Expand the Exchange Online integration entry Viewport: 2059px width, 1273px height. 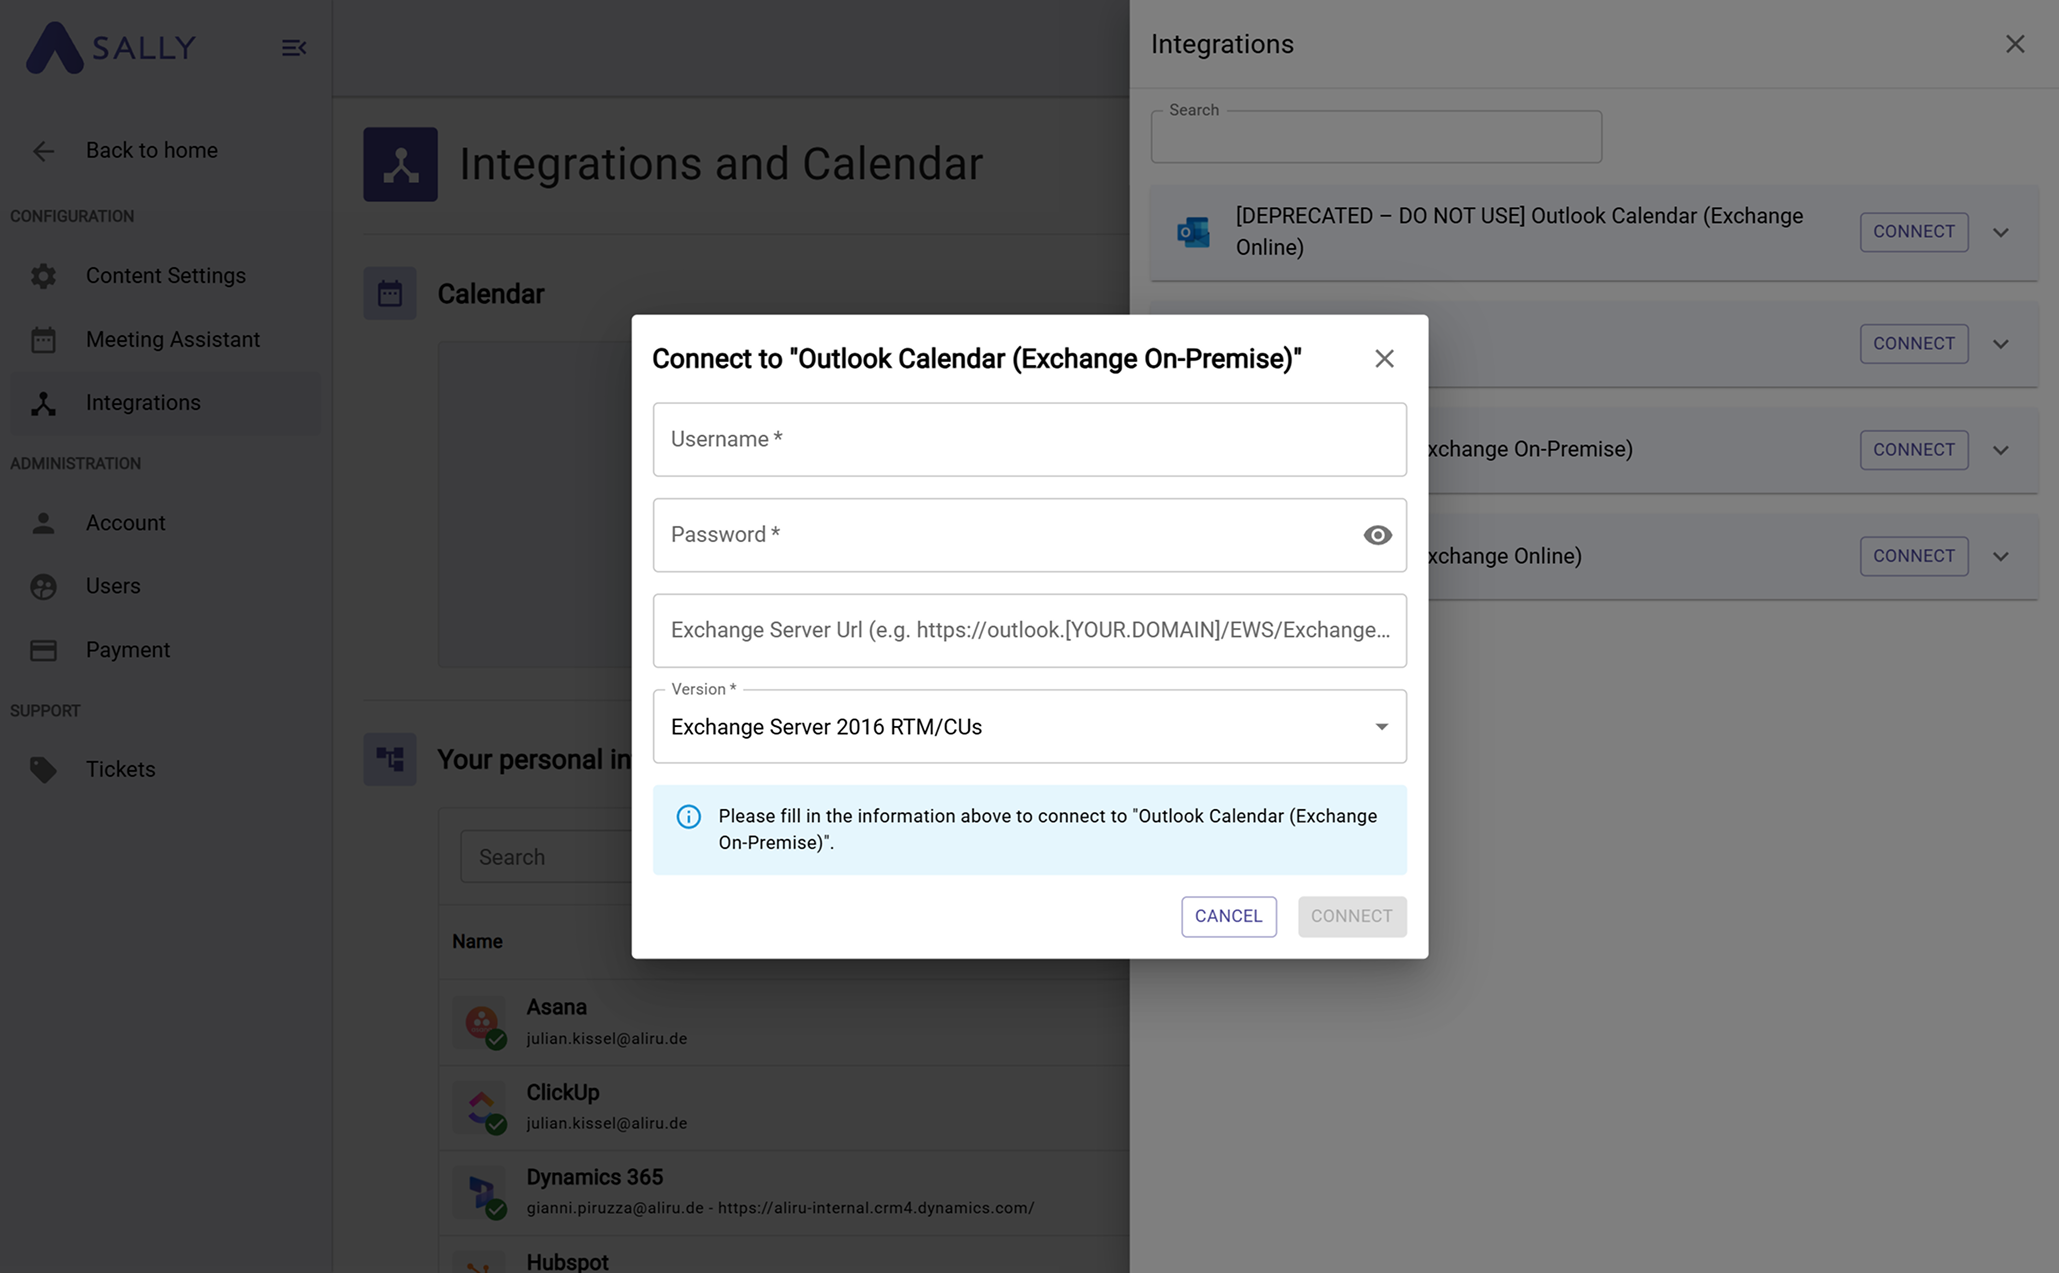[x=2000, y=557]
